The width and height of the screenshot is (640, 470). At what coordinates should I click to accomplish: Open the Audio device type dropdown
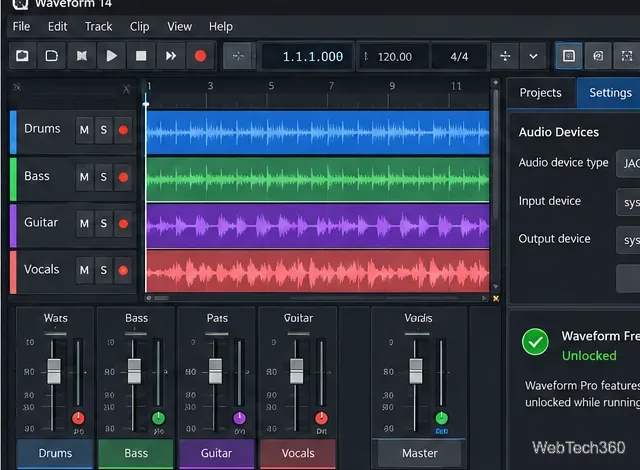tap(628, 164)
